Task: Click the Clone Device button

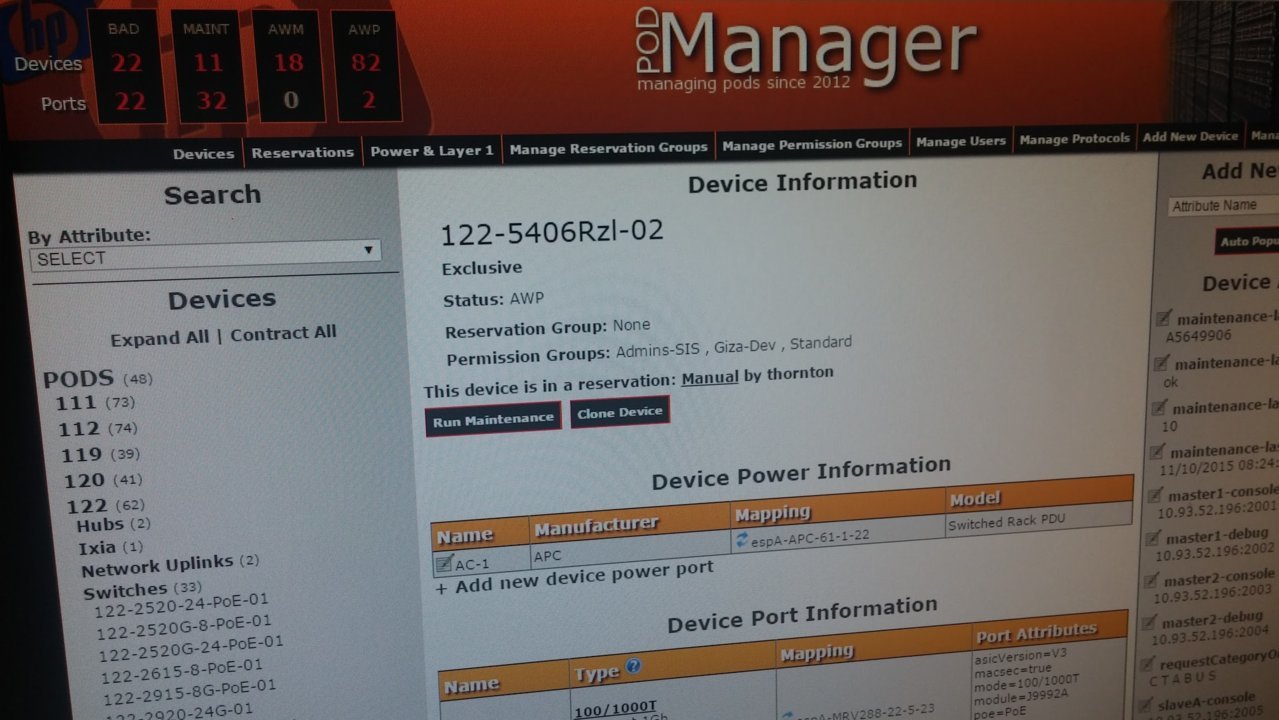Action: [620, 412]
